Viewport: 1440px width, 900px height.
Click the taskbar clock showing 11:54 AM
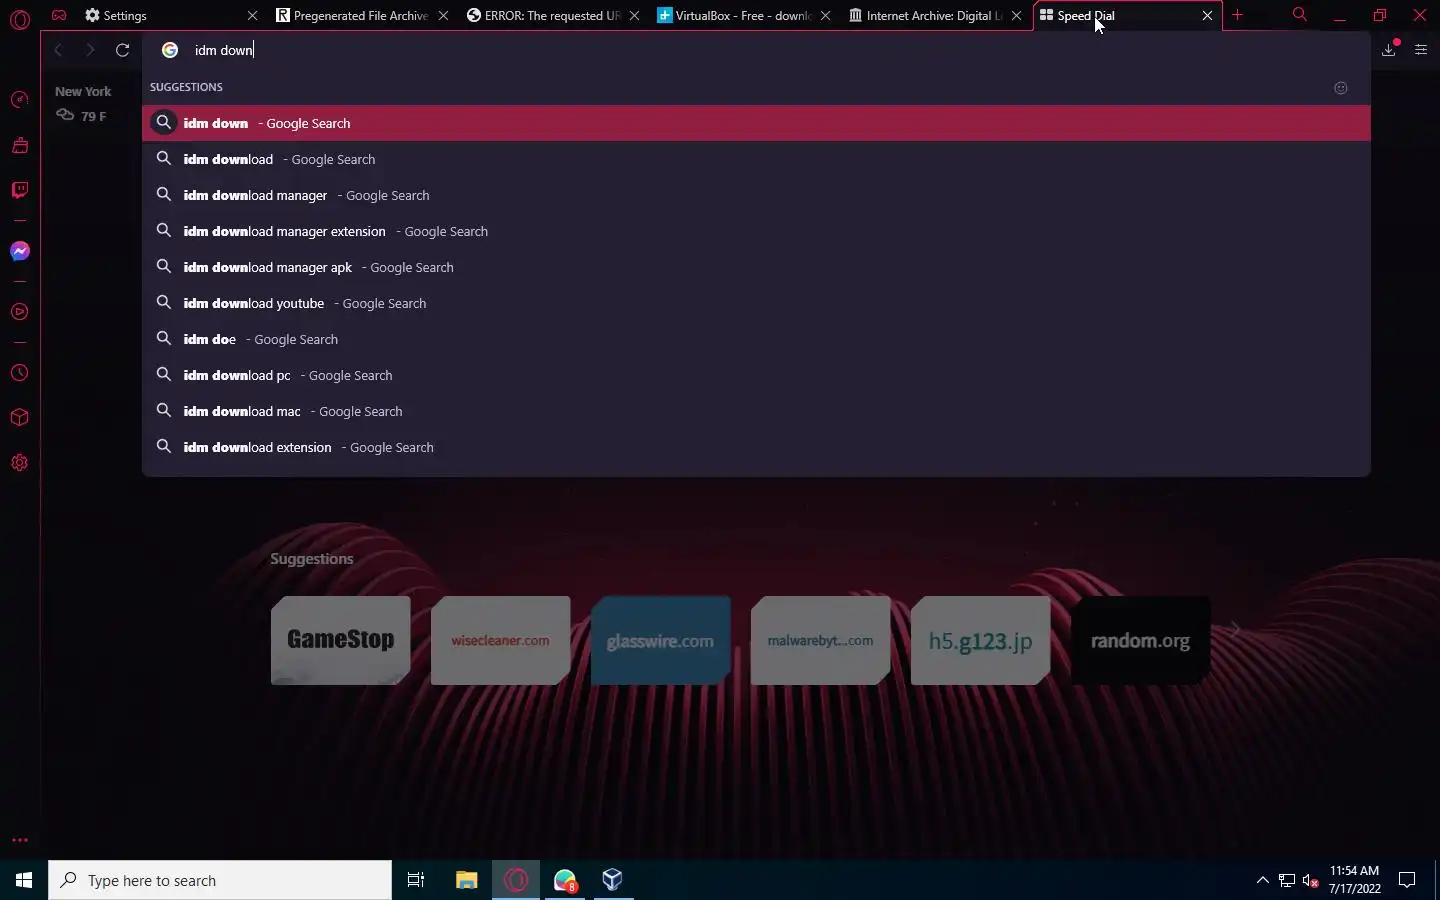(x=1355, y=880)
